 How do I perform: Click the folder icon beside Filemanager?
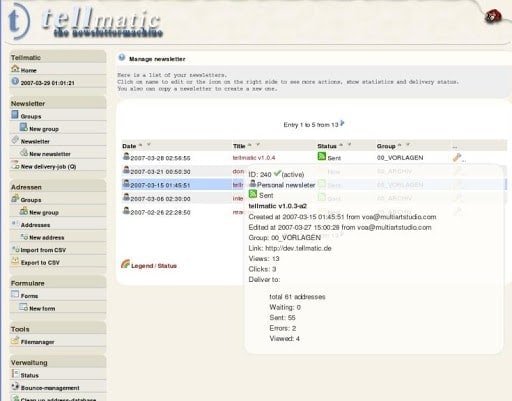[x=15, y=340]
